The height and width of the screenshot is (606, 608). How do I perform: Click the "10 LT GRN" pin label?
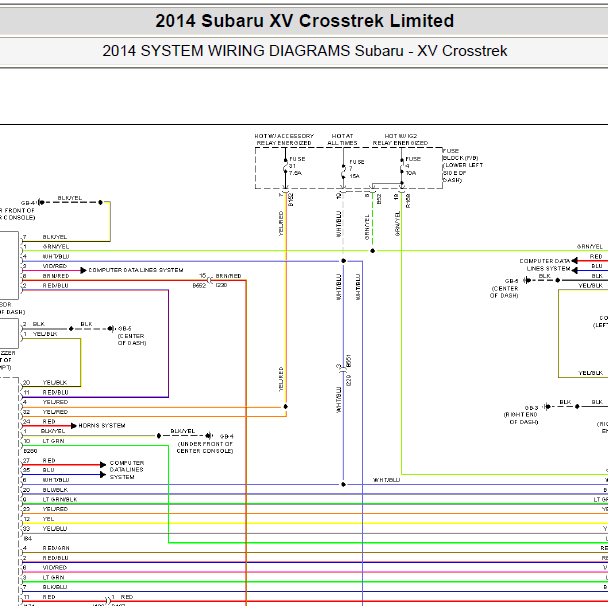tap(43, 441)
